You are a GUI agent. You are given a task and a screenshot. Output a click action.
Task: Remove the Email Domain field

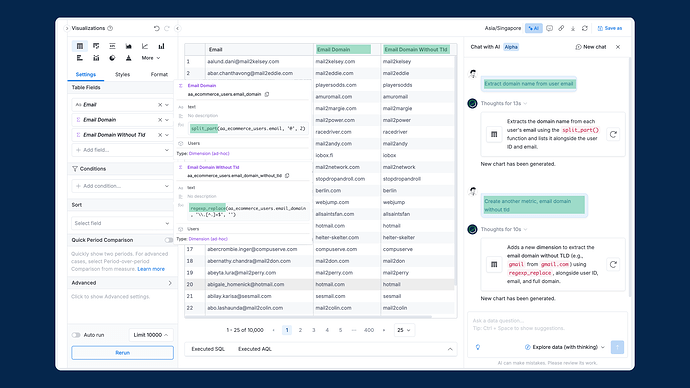[x=160, y=120]
